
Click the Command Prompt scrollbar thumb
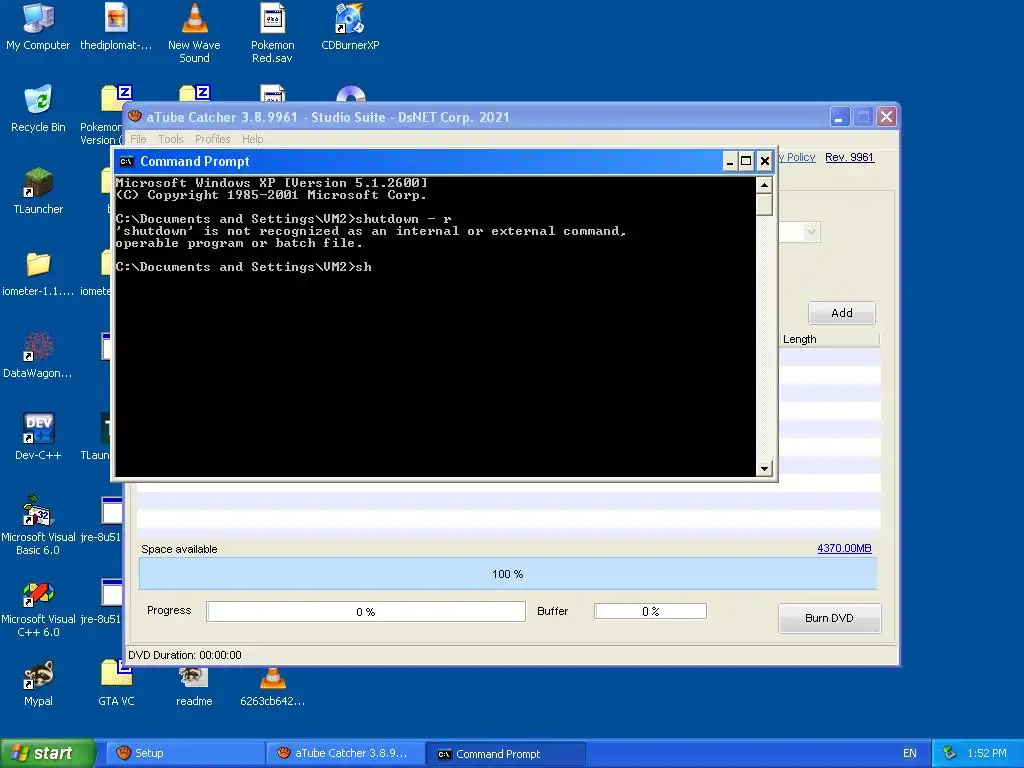pos(764,204)
